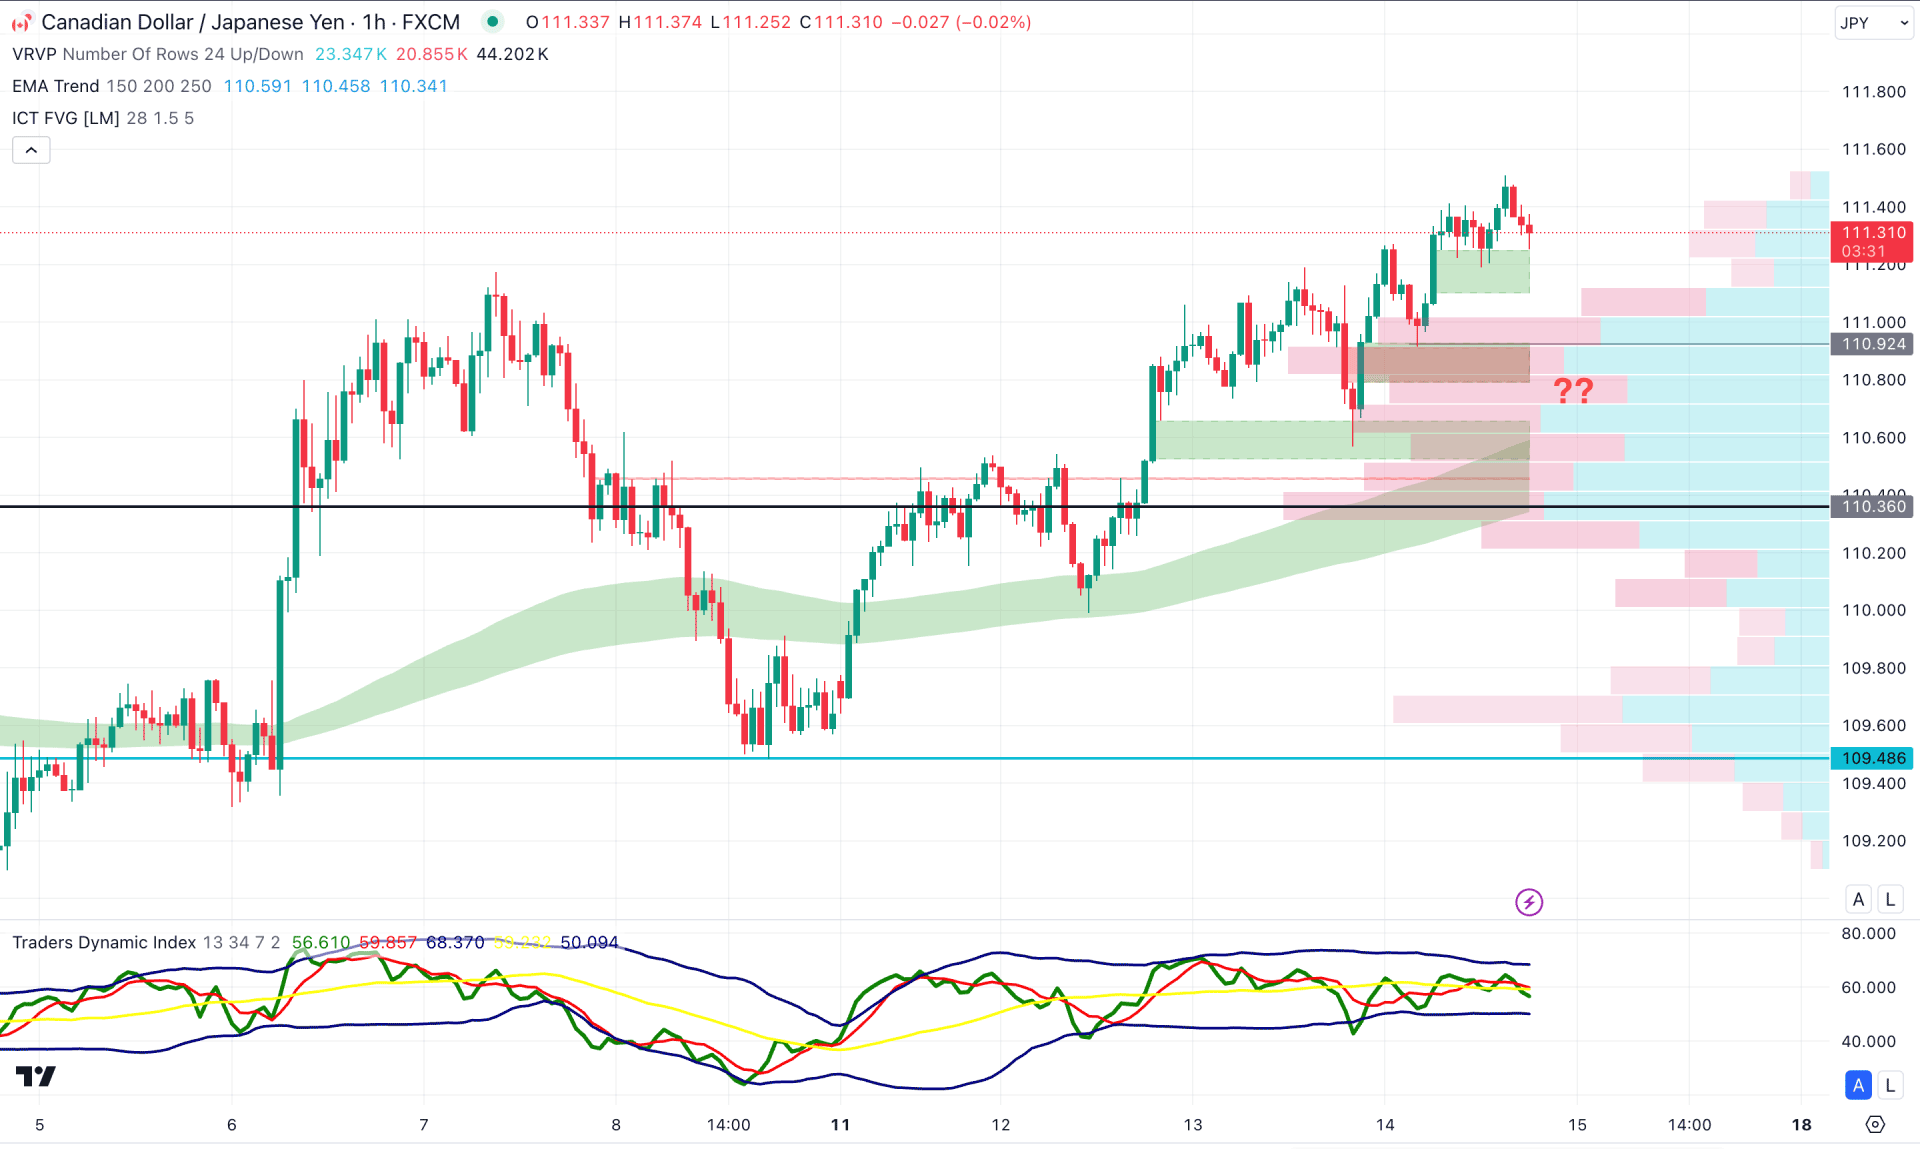Screen dimensions: 1920x1149
Task: Click the change value −0.027 (−0.02%)
Action: point(960,22)
